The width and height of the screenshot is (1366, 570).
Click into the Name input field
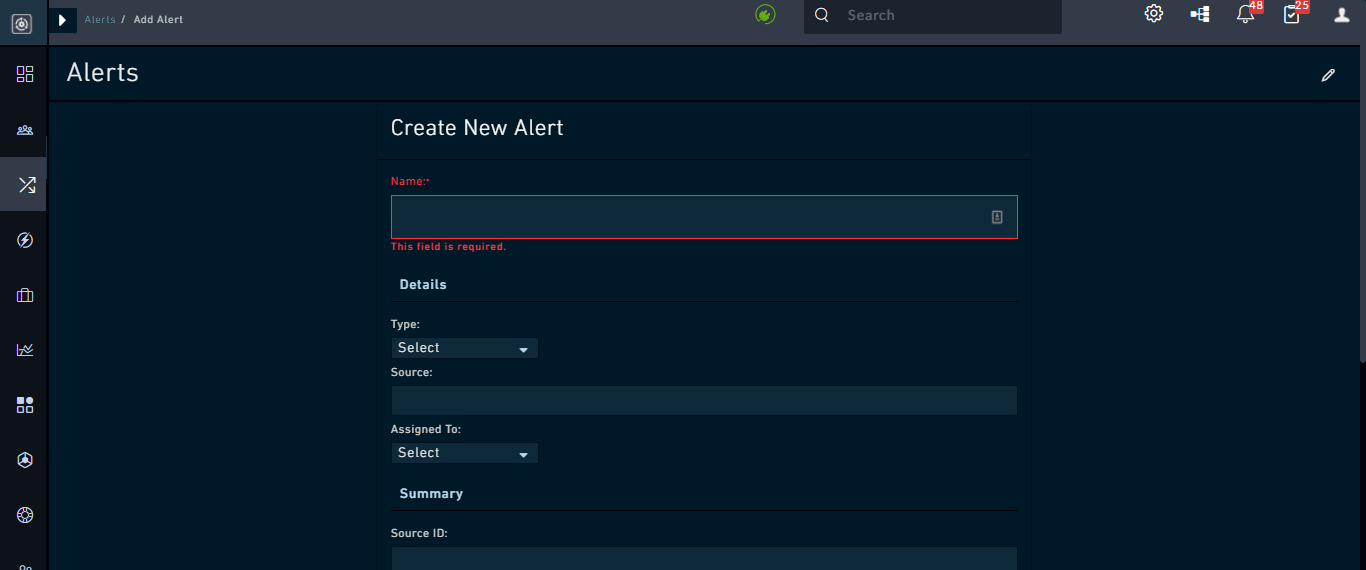704,217
